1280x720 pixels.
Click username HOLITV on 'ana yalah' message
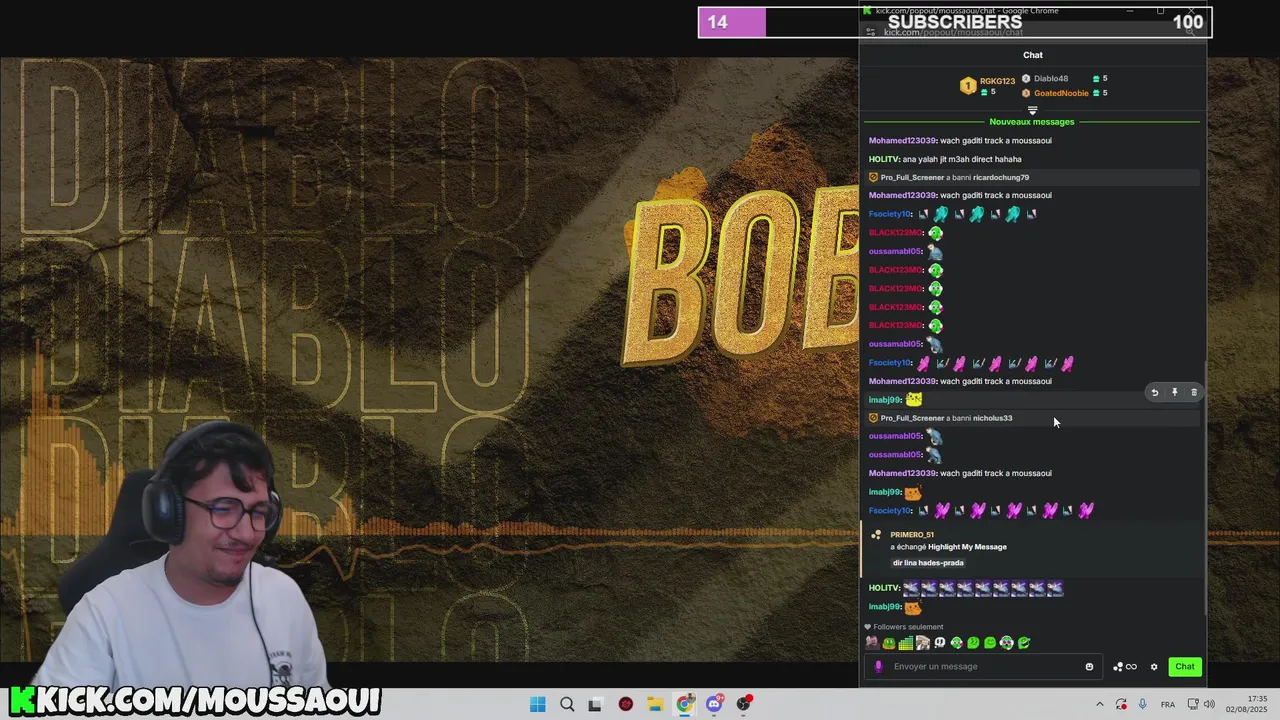tap(884, 159)
